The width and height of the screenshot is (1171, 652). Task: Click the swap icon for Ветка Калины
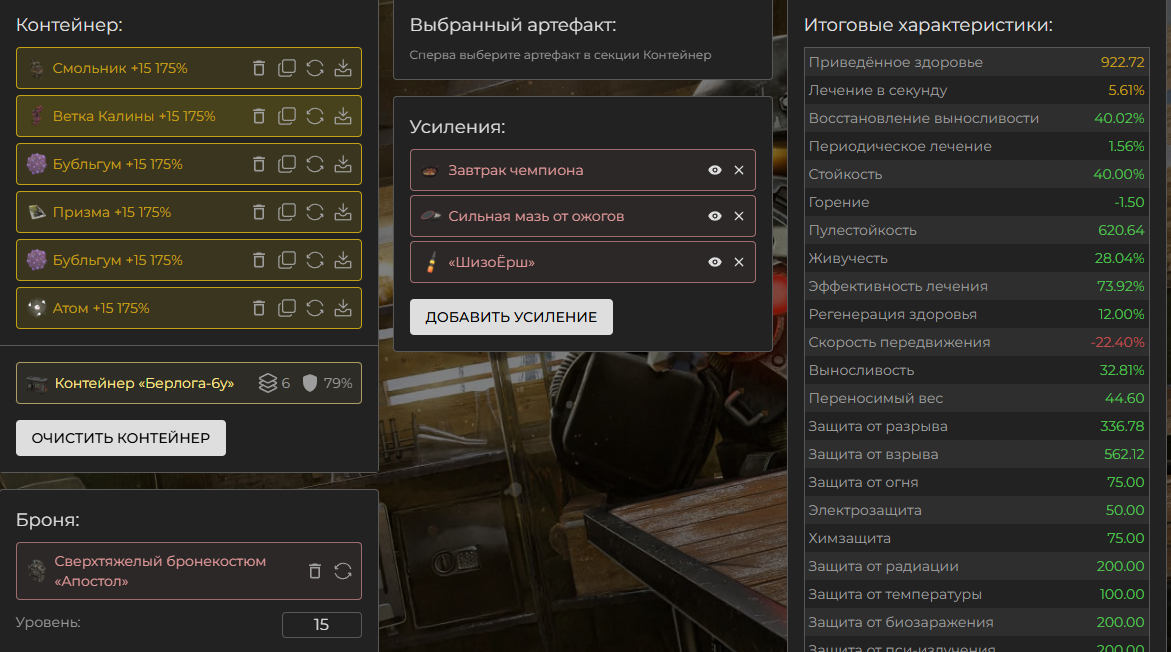(315, 116)
